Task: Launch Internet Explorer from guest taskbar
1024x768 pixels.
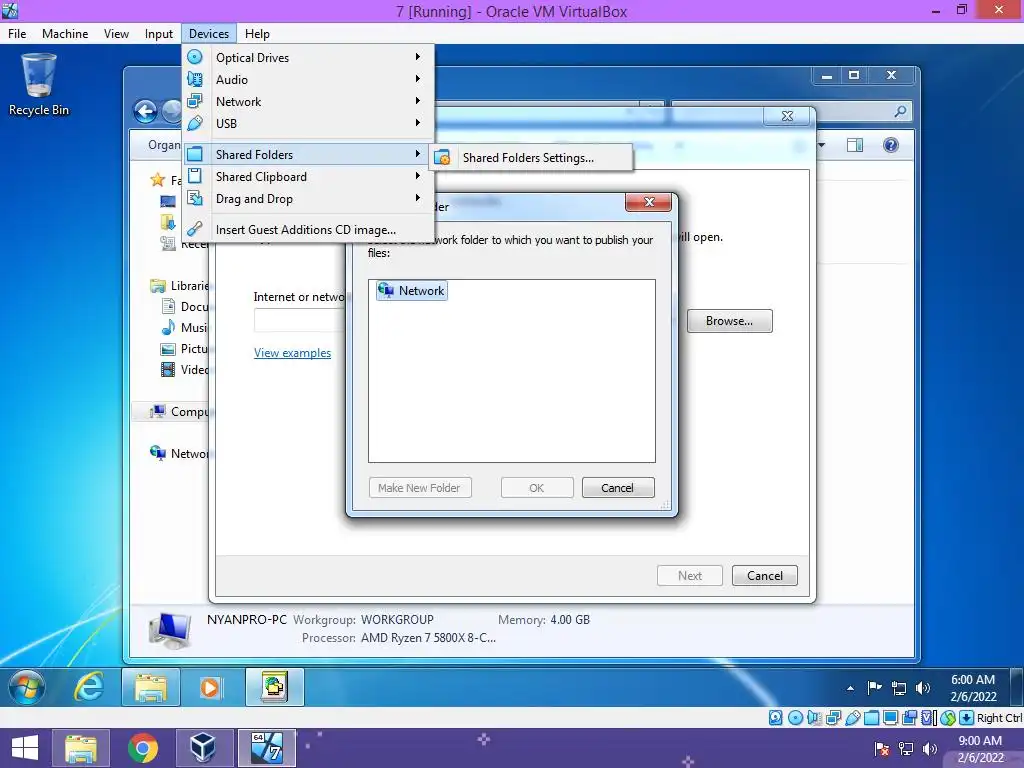Action: (88, 687)
